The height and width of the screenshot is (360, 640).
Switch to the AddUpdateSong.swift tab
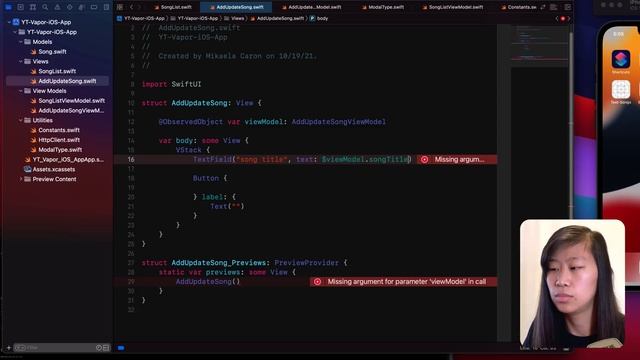236,7
